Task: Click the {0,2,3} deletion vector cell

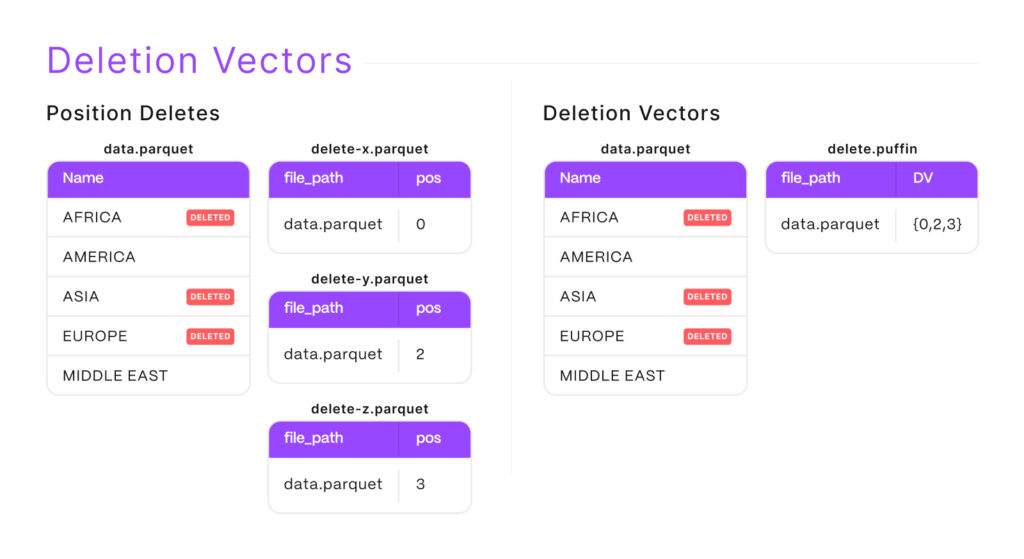Action: pos(937,224)
